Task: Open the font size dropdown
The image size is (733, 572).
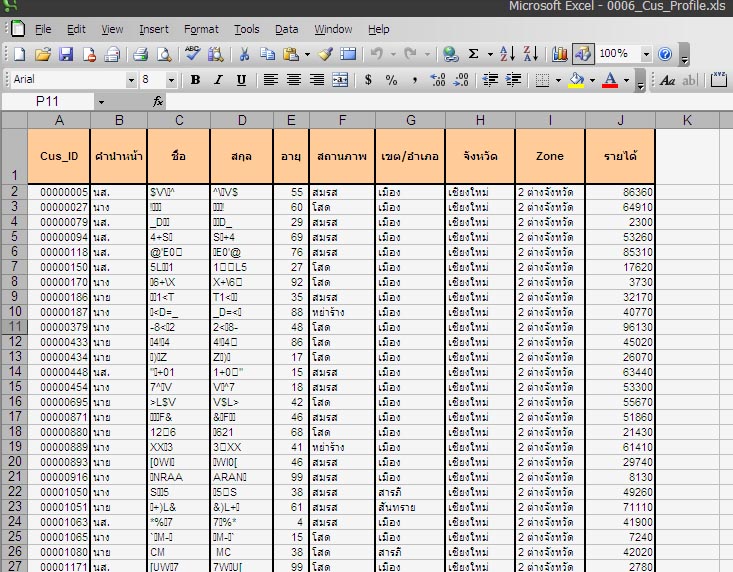Action: 171,80
